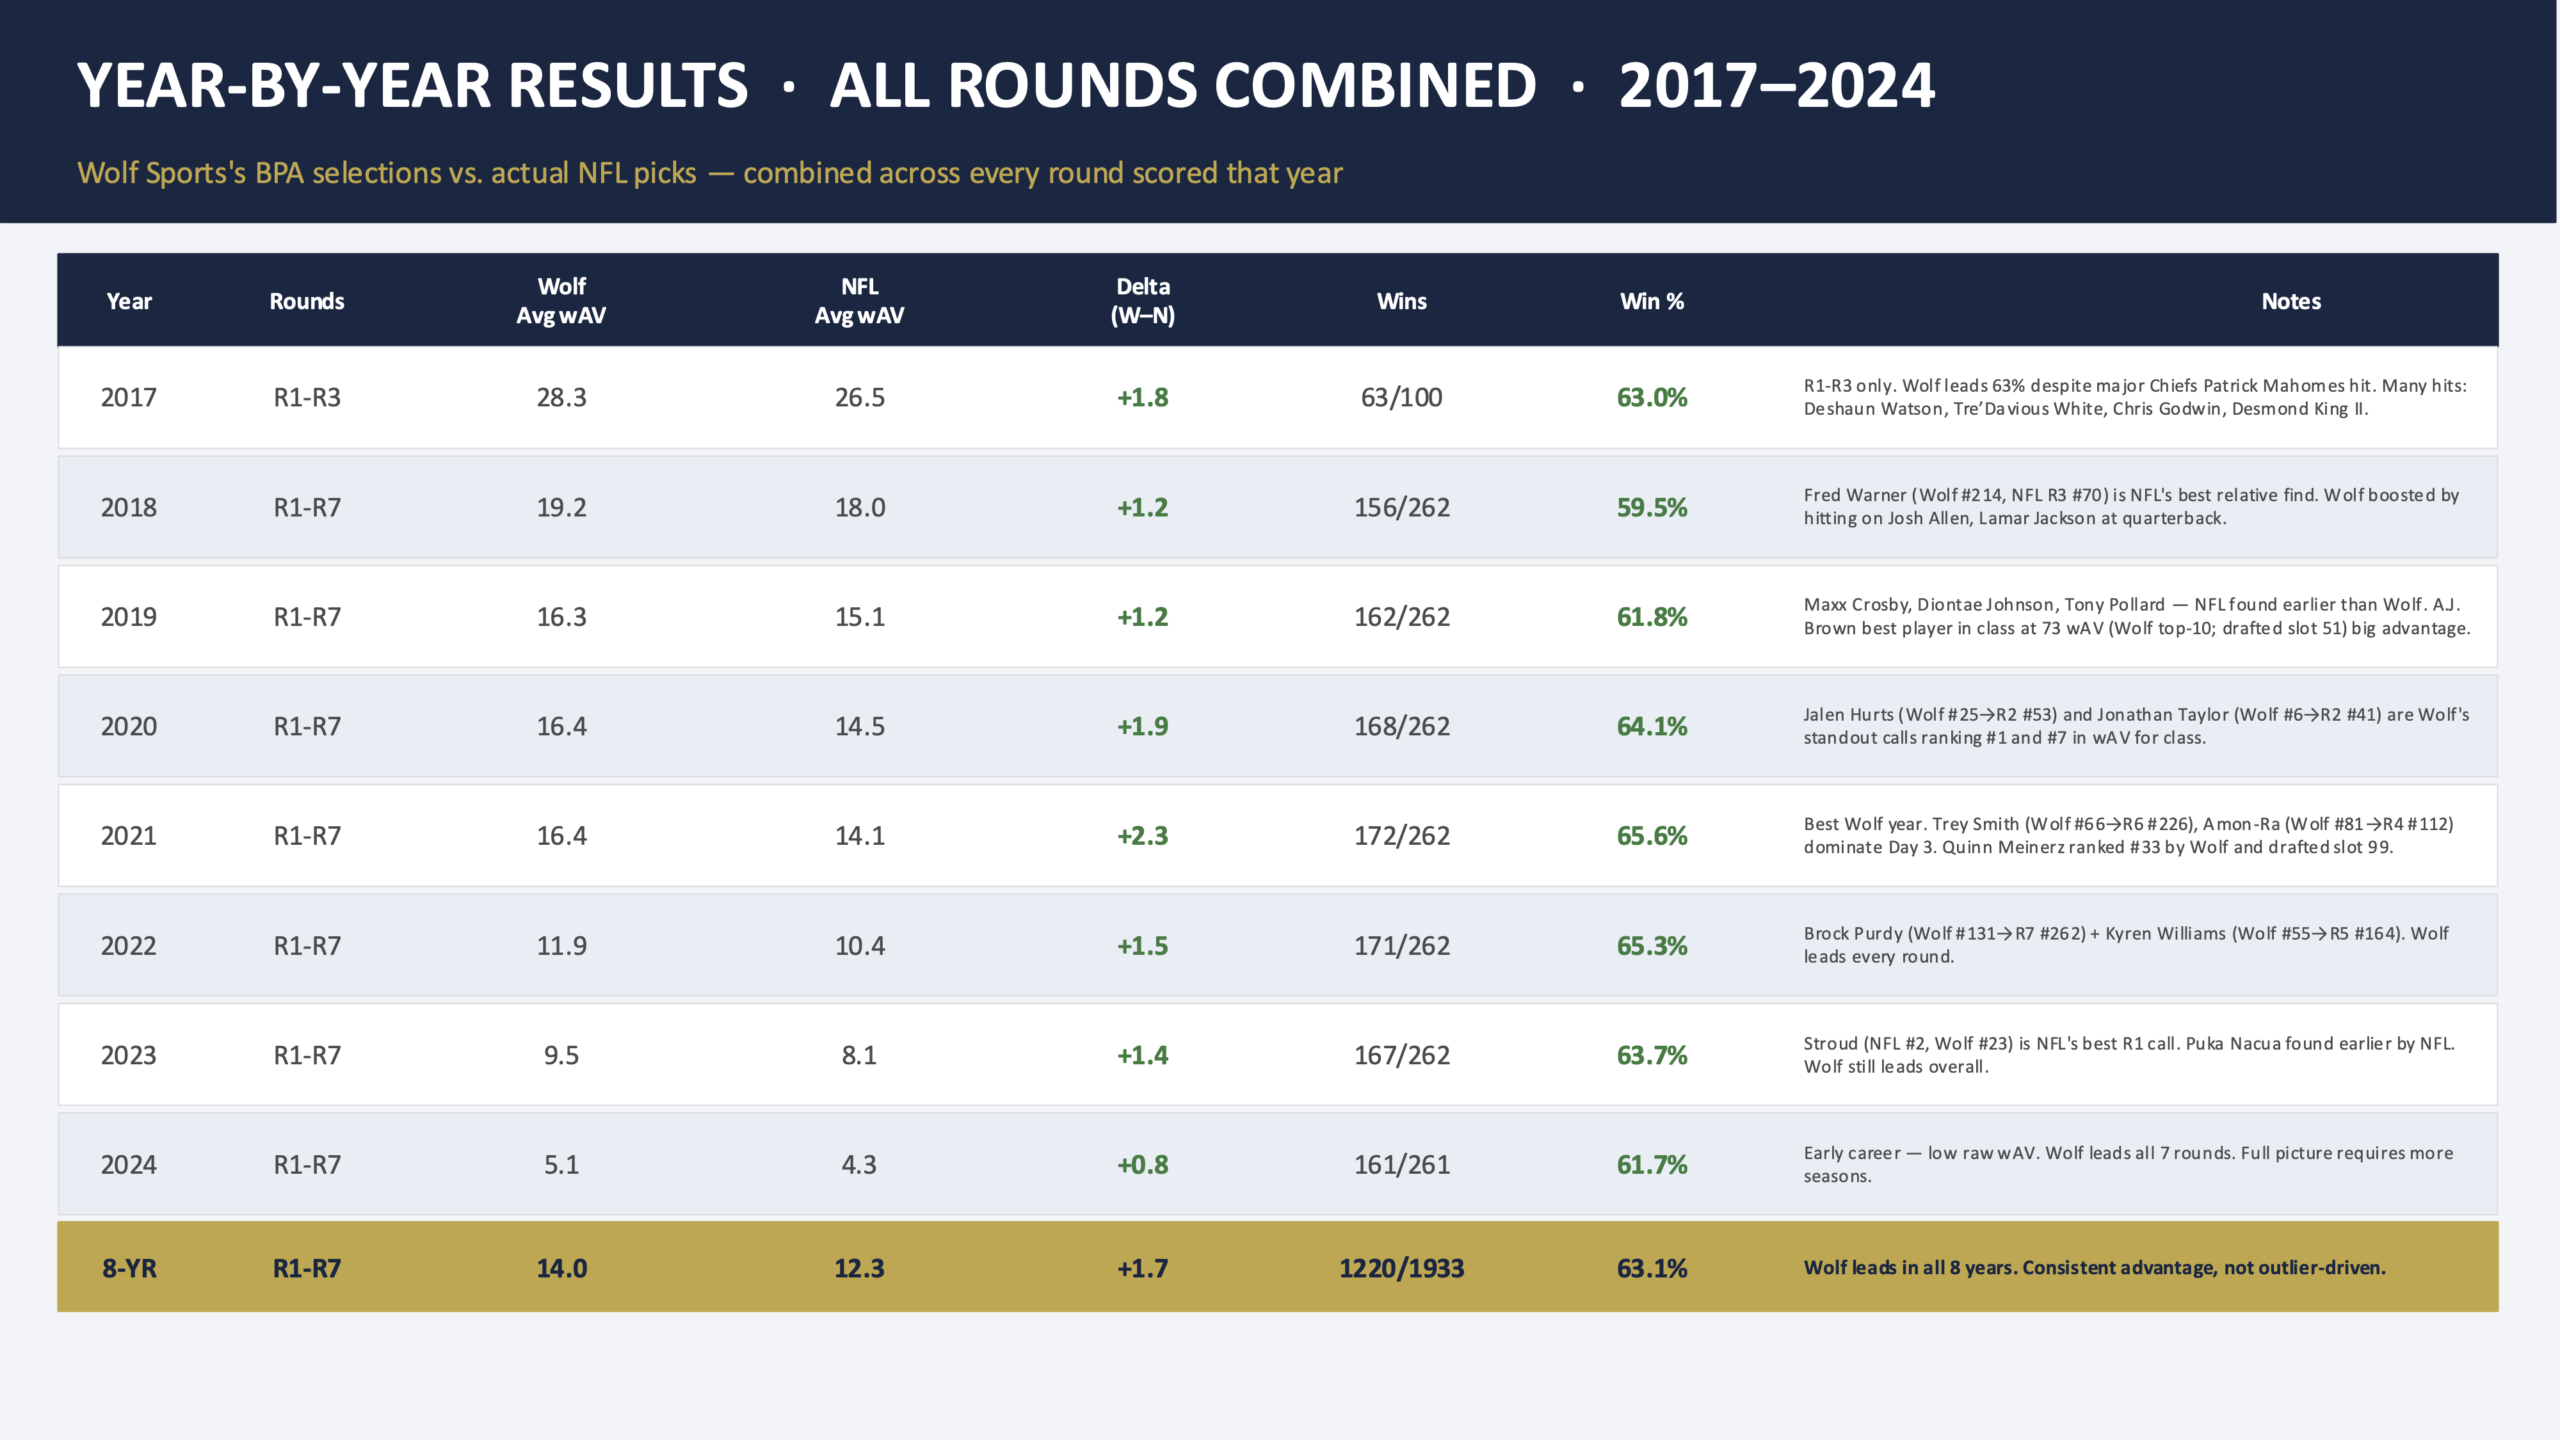Click the Brock Purdy note in the 2022 row
2560x1440 pixels.
tap(2126, 945)
